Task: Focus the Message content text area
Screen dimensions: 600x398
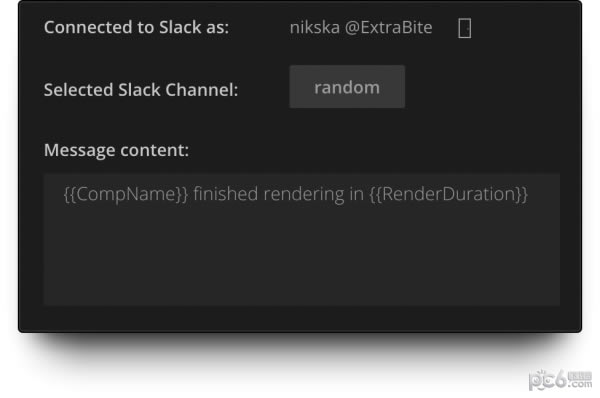Action: (x=302, y=240)
